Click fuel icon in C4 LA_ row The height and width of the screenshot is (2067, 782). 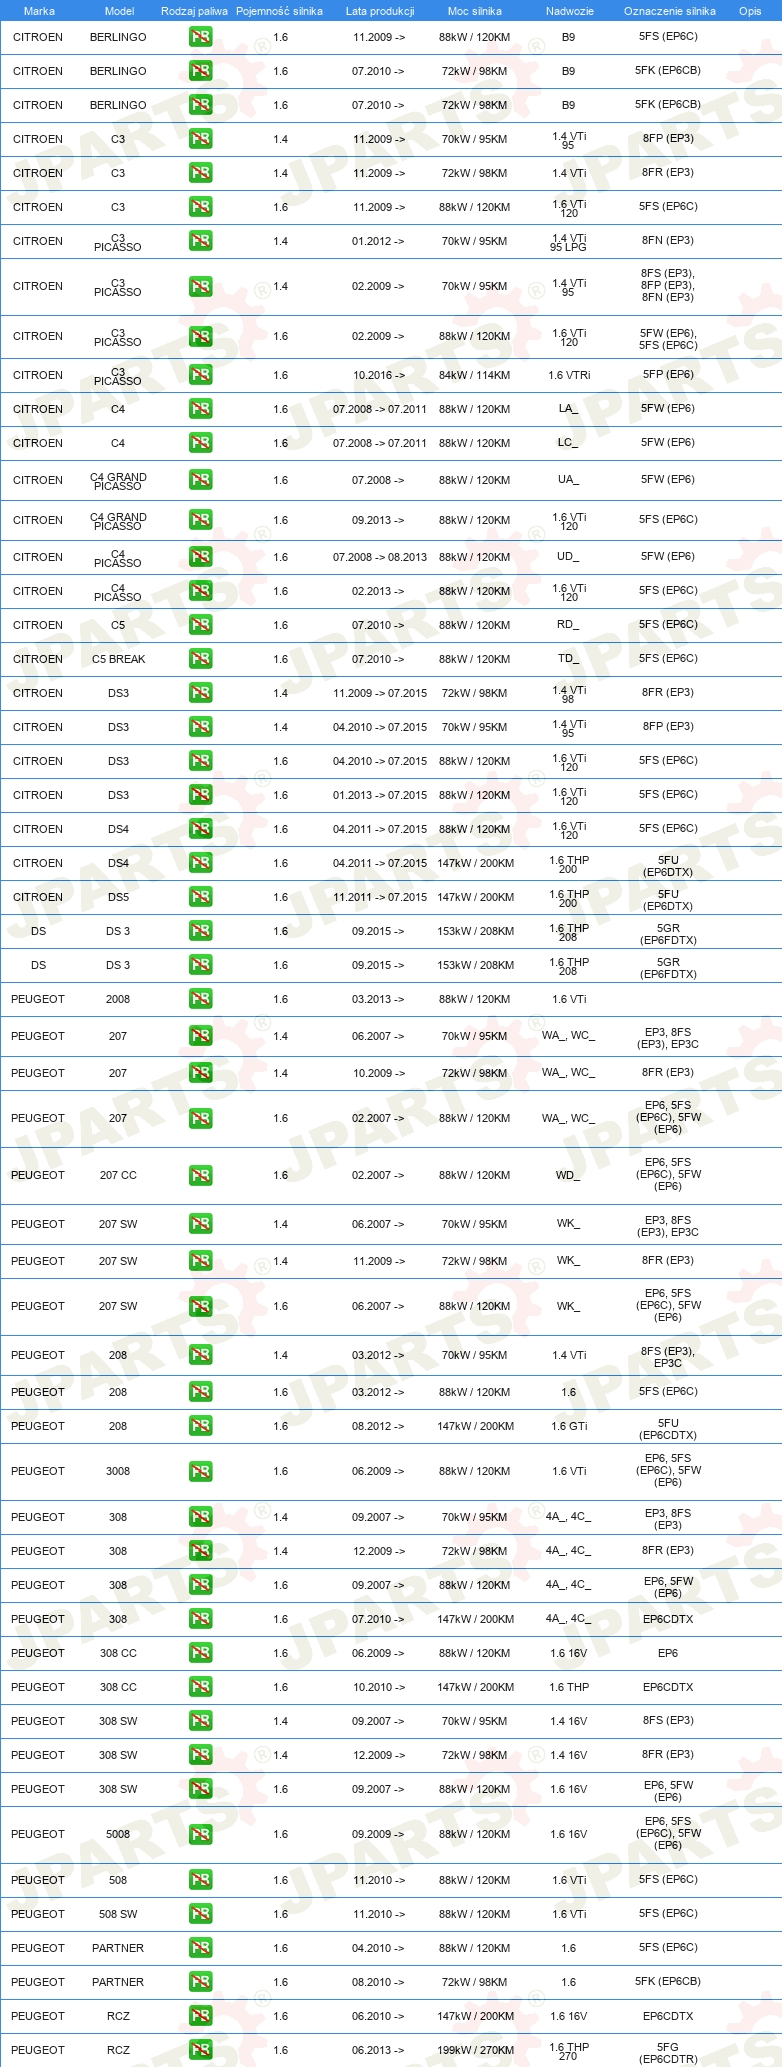click(x=200, y=409)
